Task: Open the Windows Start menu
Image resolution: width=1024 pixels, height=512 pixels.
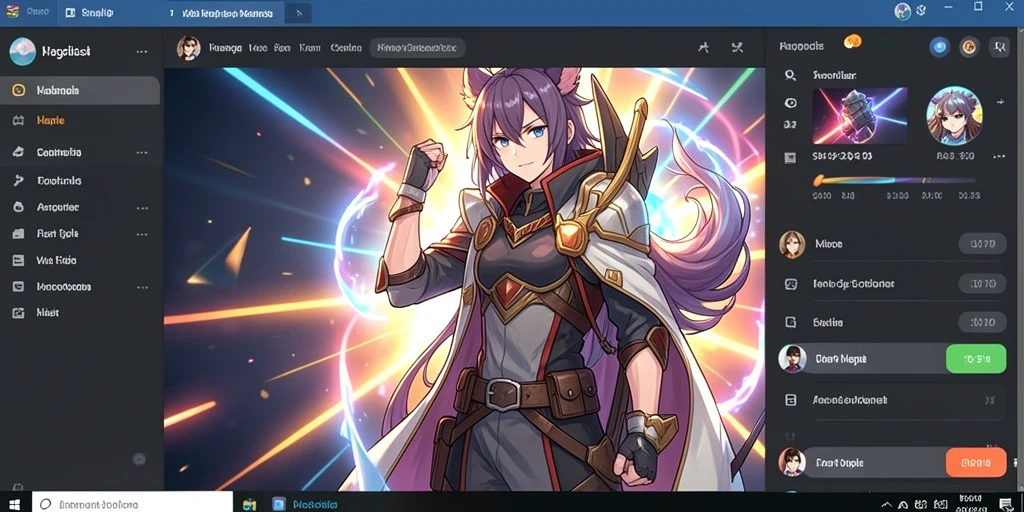Action: 13,504
